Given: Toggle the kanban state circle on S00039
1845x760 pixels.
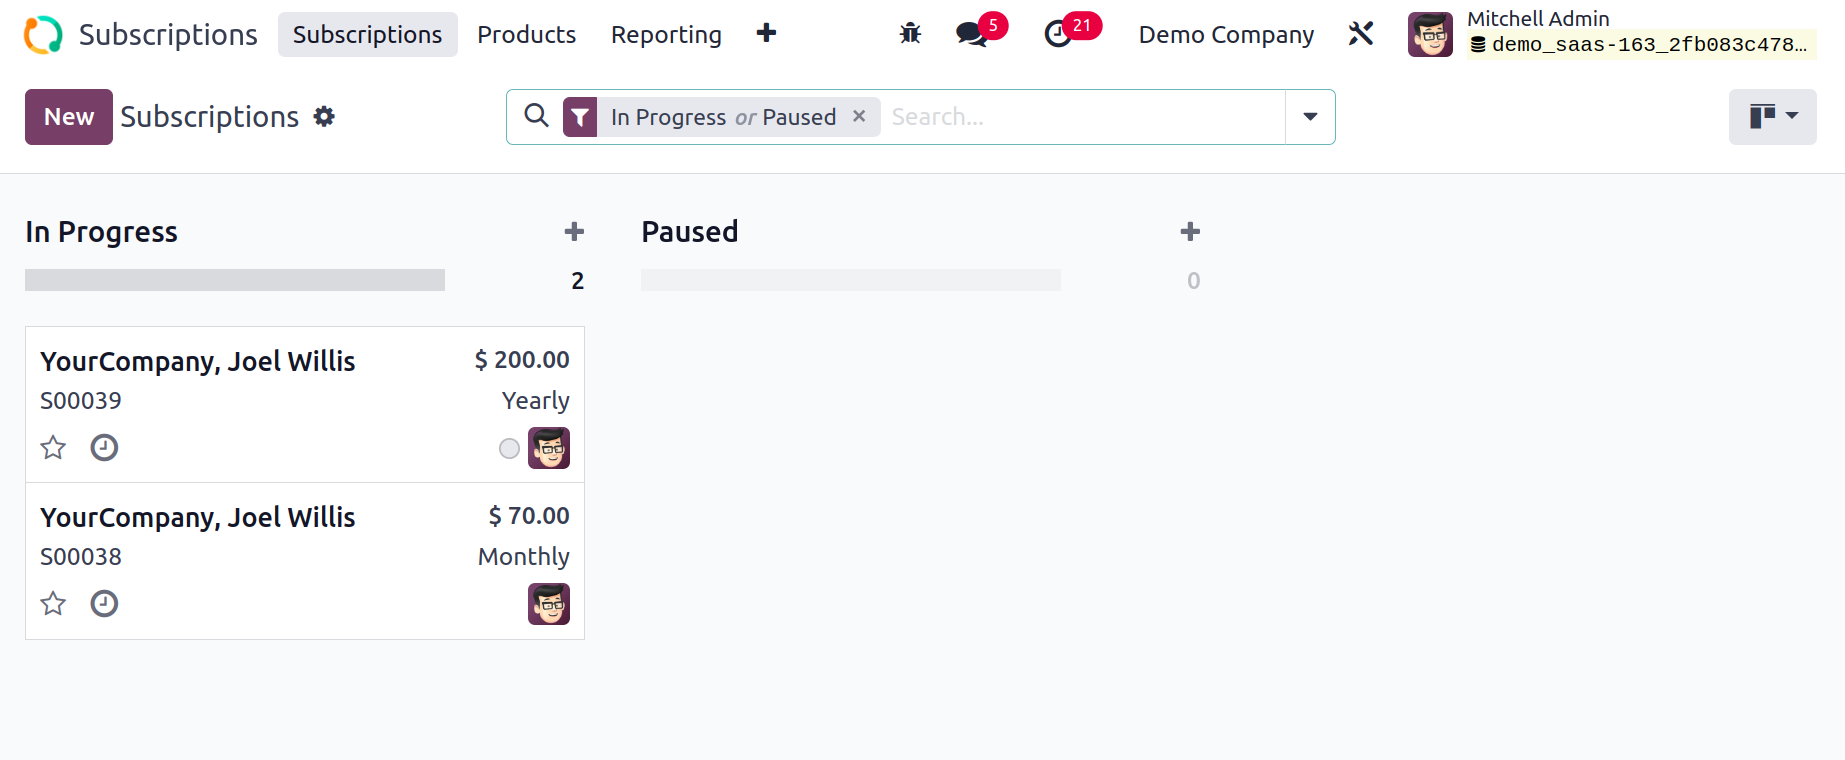Looking at the screenshot, I should [x=509, y=448].
